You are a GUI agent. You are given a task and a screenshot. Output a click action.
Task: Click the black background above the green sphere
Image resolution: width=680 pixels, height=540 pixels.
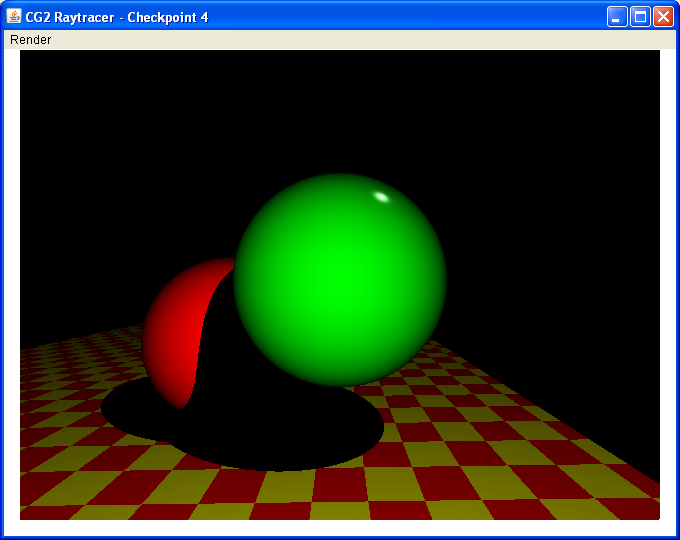pyautogui.click(x=340, y=110)
